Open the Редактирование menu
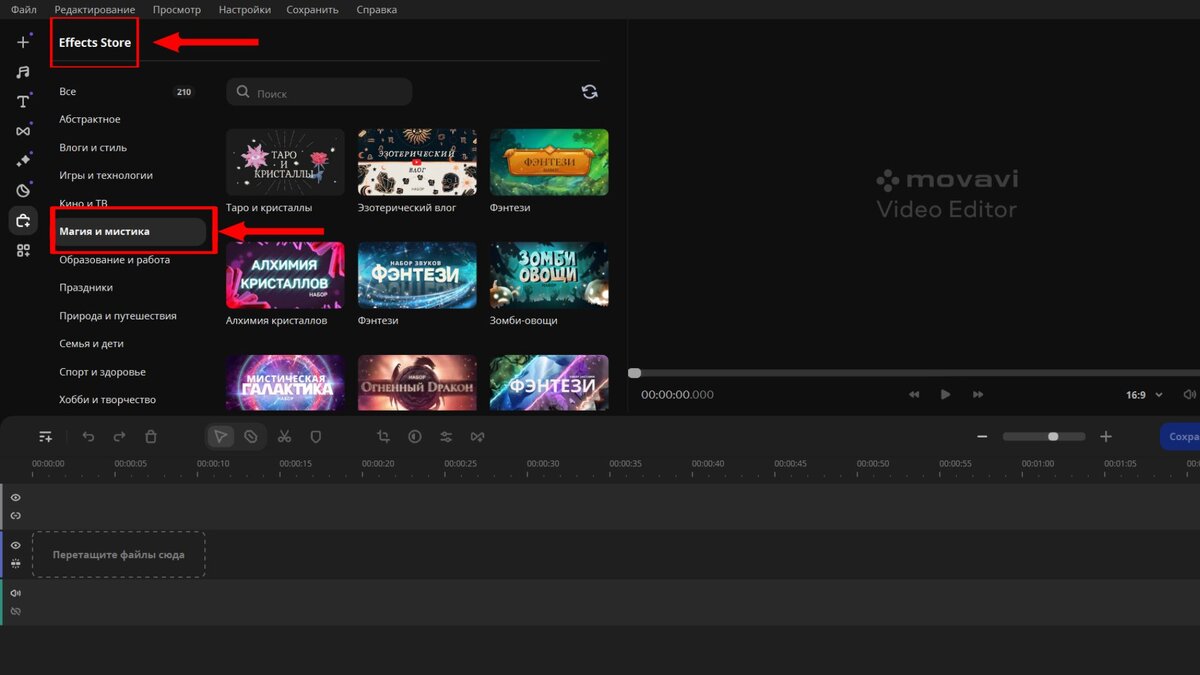 click(95, 9)
